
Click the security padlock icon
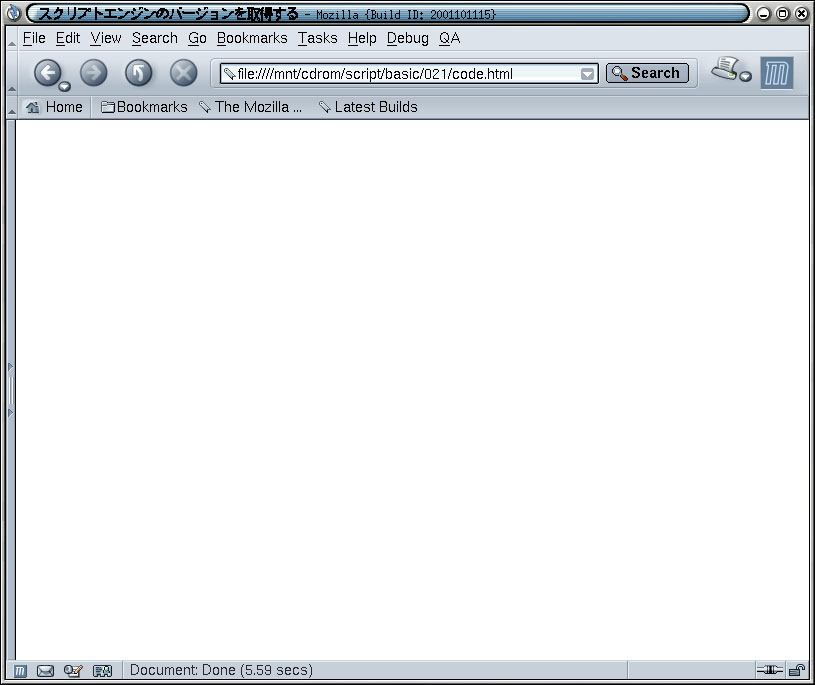(797, 670)
